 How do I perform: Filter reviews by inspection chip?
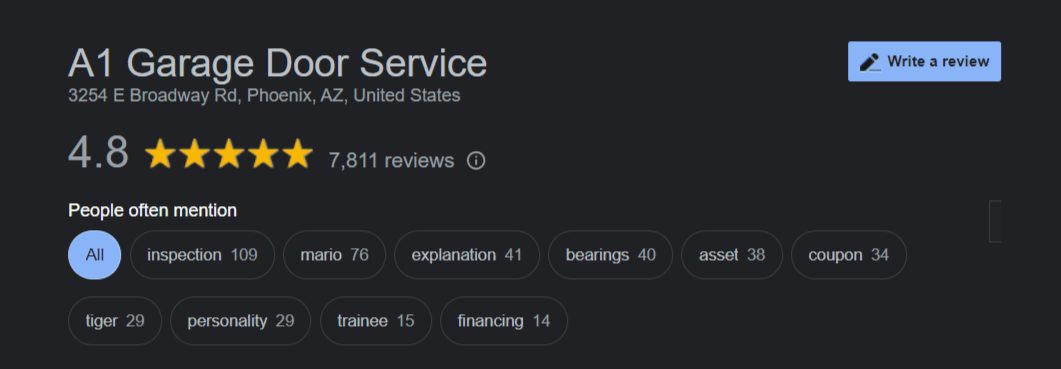click(x=202, y=255)
